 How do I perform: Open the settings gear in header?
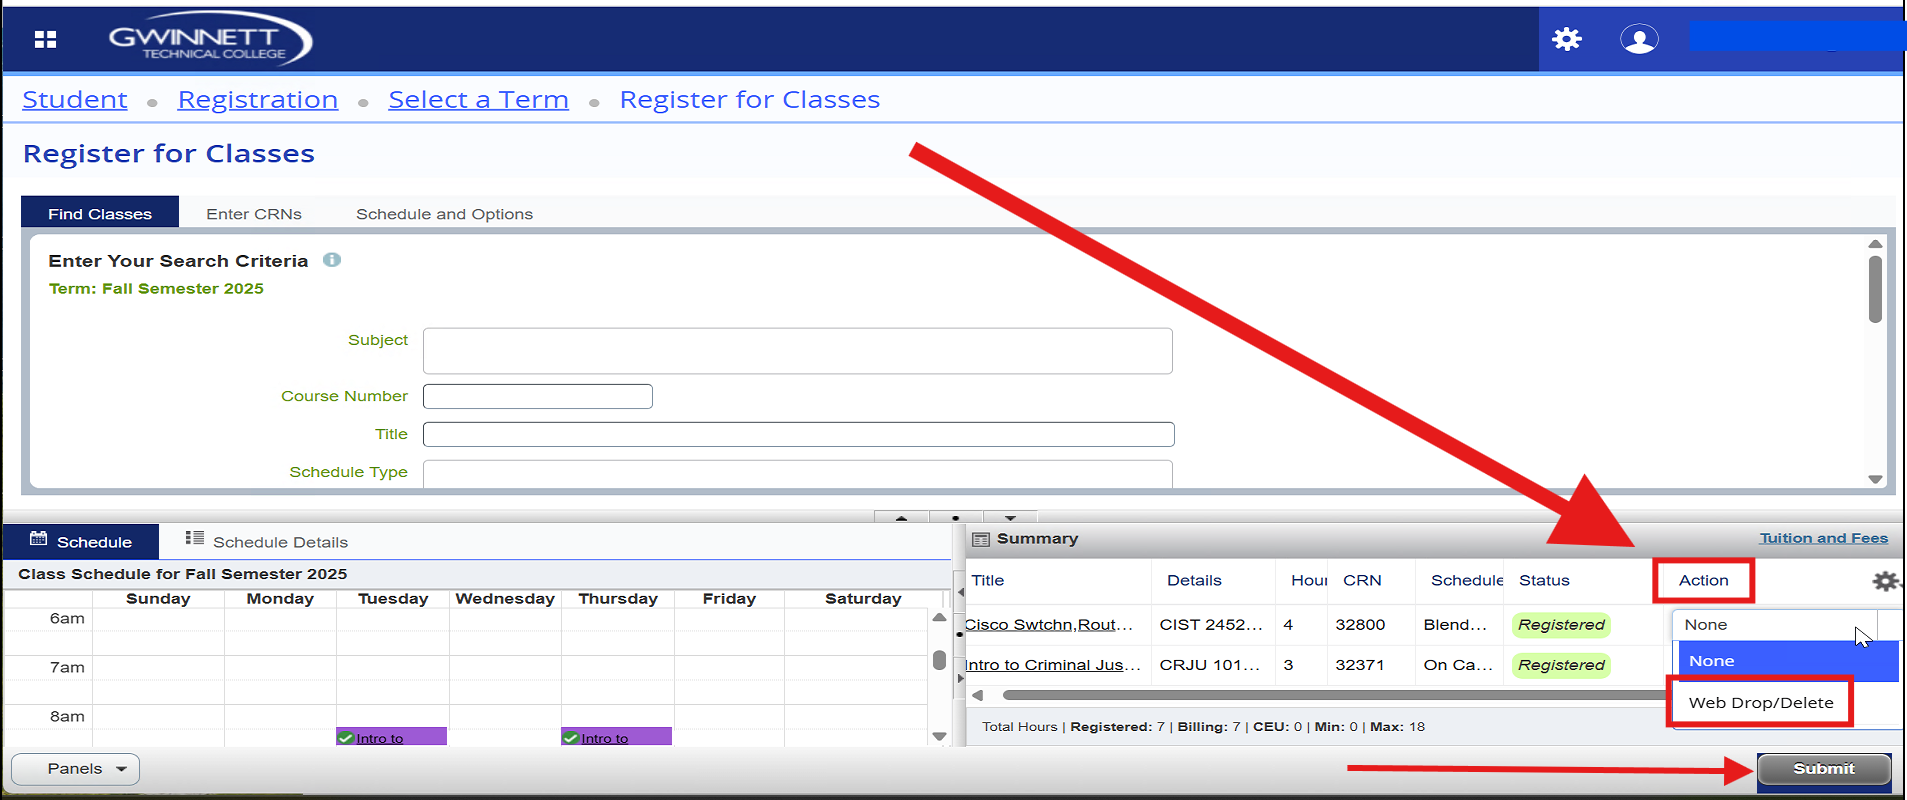click(1566, 39)
